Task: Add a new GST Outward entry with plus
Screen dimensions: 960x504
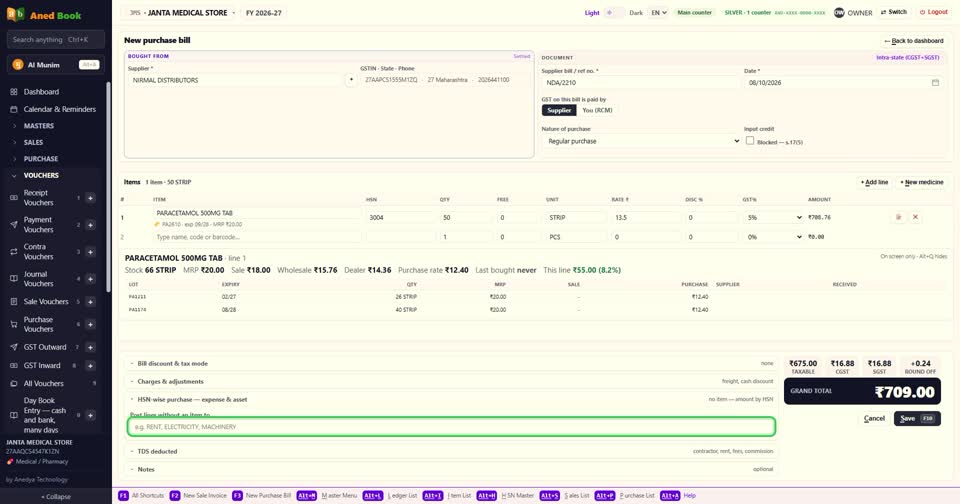Action: [x=90, y=347]
